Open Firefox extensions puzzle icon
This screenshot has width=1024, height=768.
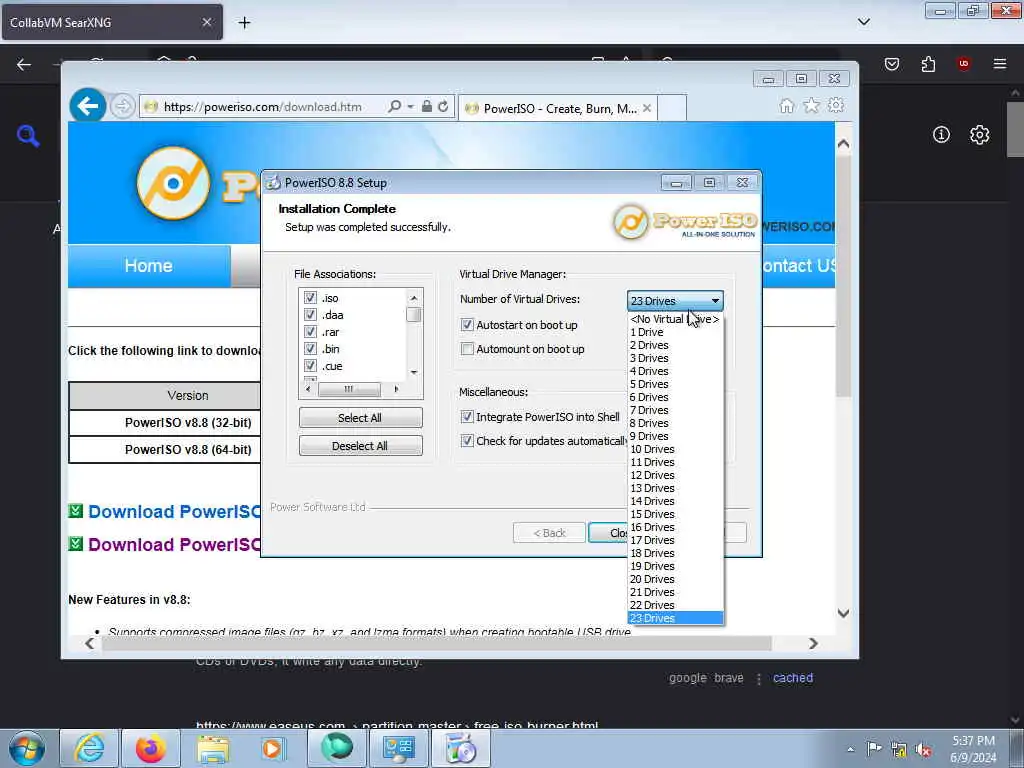tap(928, 64)
